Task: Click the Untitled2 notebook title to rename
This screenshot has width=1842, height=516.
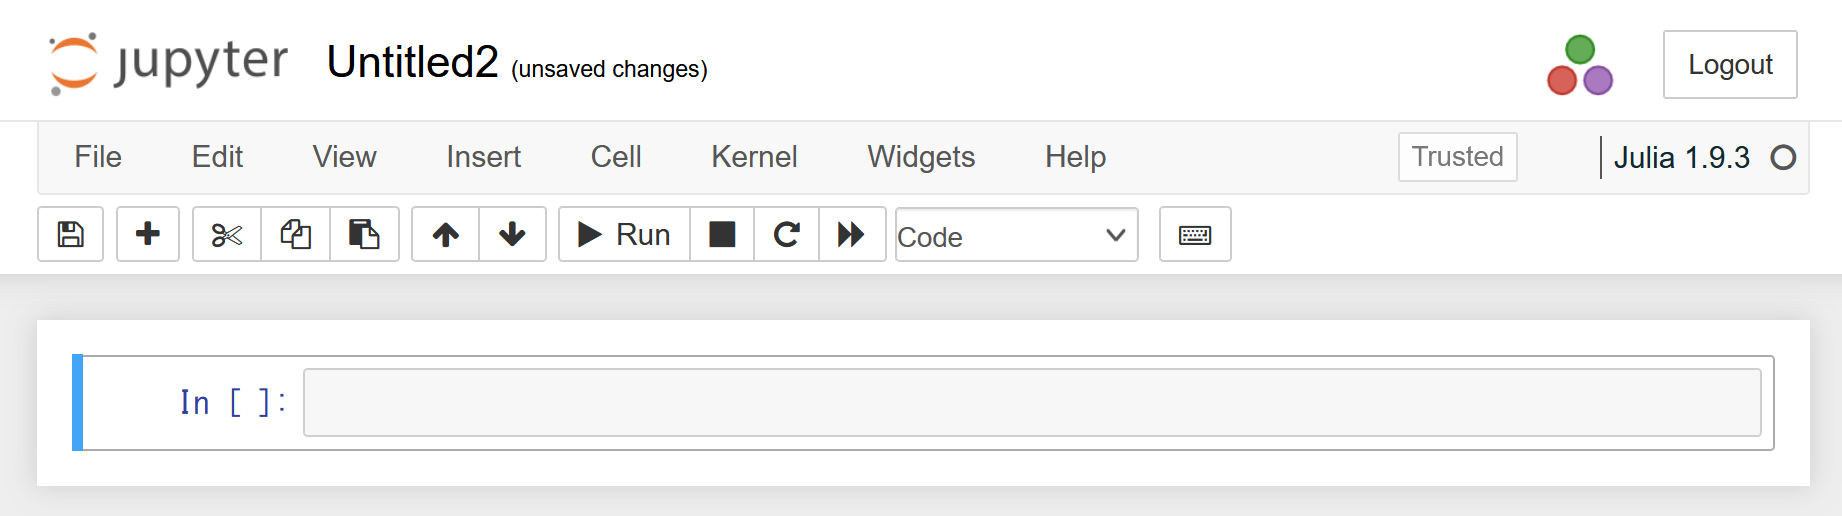Action: [x=412, y=62]
